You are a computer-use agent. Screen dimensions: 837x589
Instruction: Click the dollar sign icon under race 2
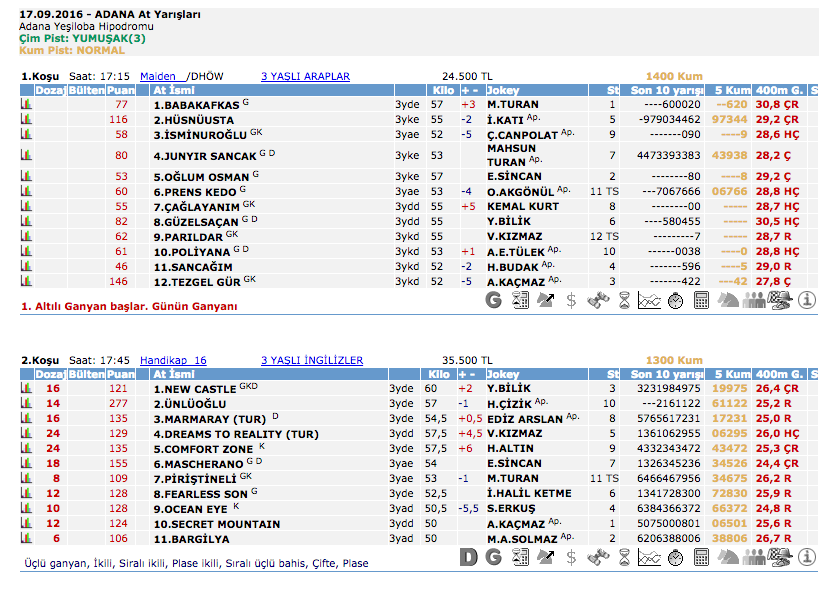pos(571,556)
